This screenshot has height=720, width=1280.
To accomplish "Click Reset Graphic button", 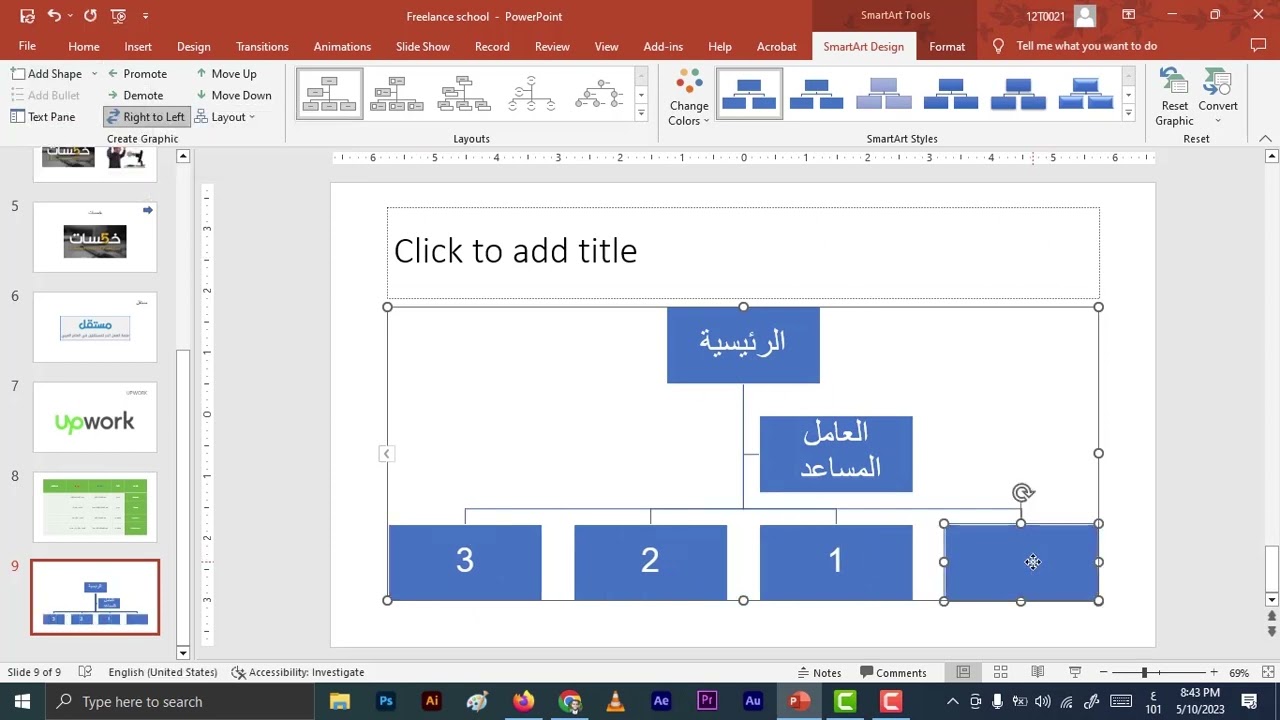I will 1175,98.
